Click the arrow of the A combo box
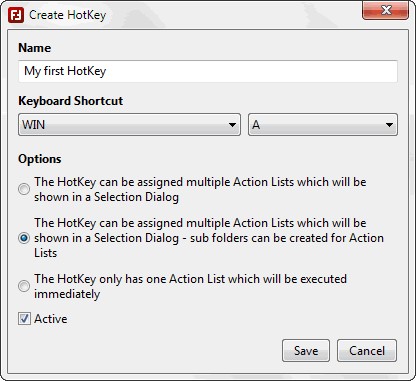416x381 pixels. pyautogui.click(x=389, y=125)
